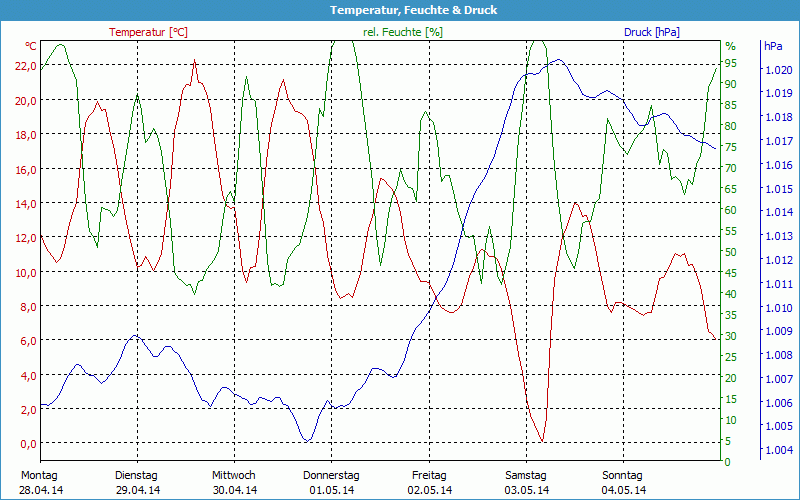Click the '°C' unit label on the temperature axis
This screenshot has height=500, width=800.
pos(31,46)
